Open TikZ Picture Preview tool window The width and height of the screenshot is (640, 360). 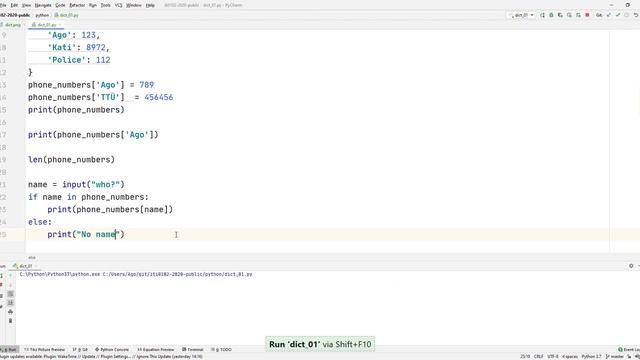(x=44, y=350)
